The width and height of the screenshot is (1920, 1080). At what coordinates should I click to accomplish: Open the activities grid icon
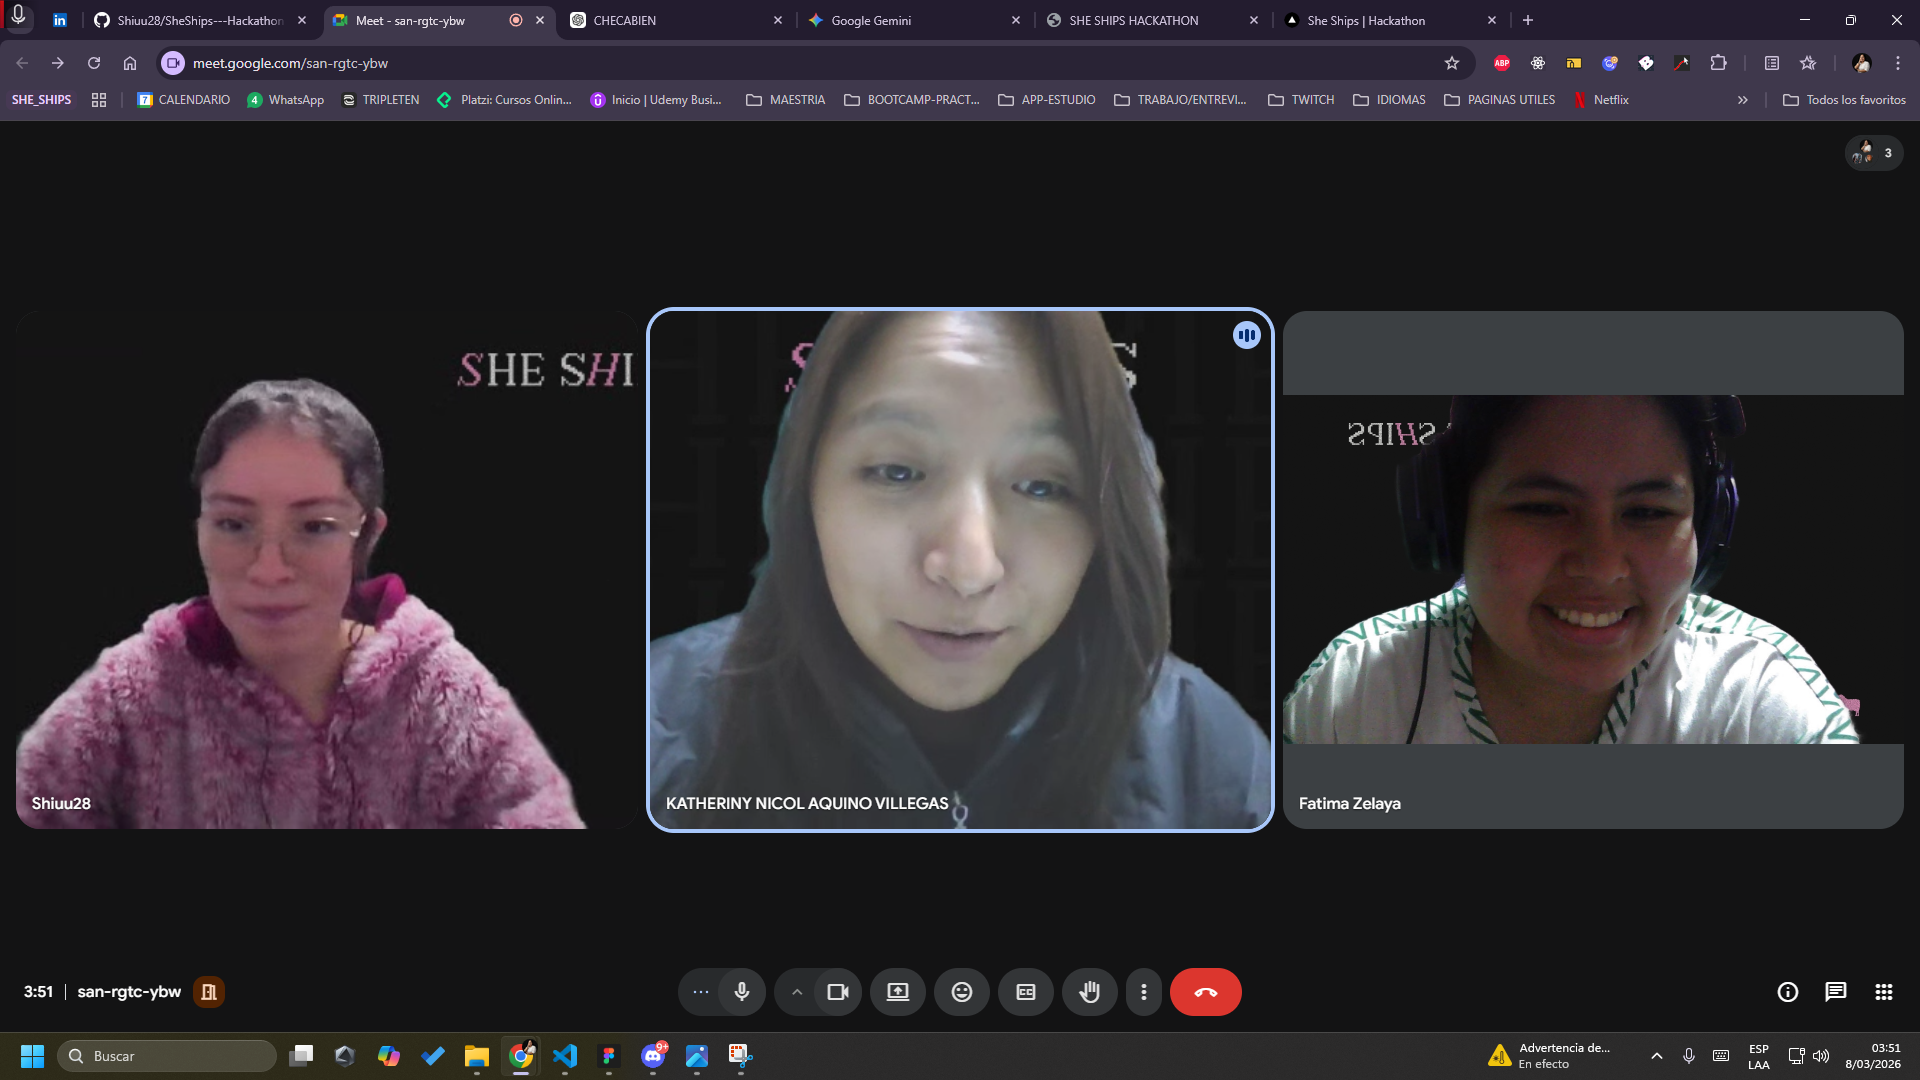click(1883, 992)
